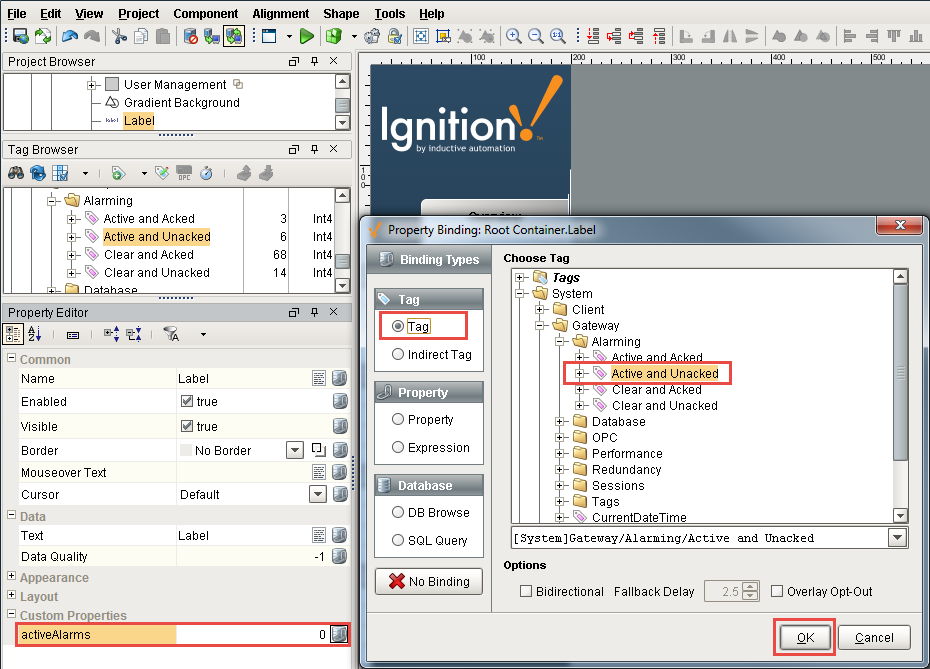Open the Alignment menu
Screen dimensions: 930x669
280,14
